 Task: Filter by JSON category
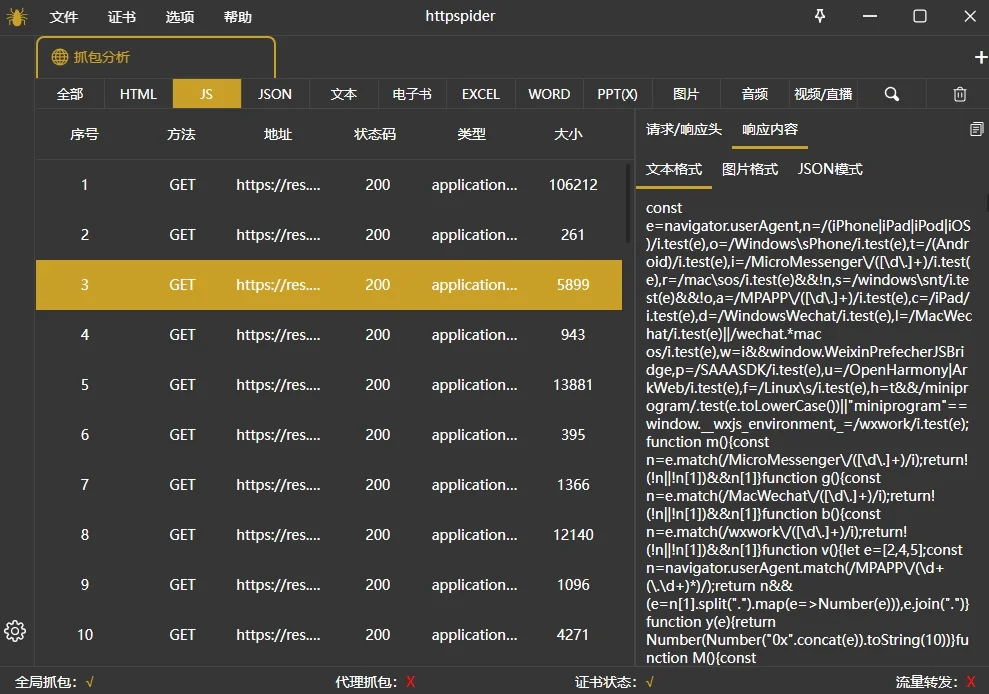(x=275, y=94)
